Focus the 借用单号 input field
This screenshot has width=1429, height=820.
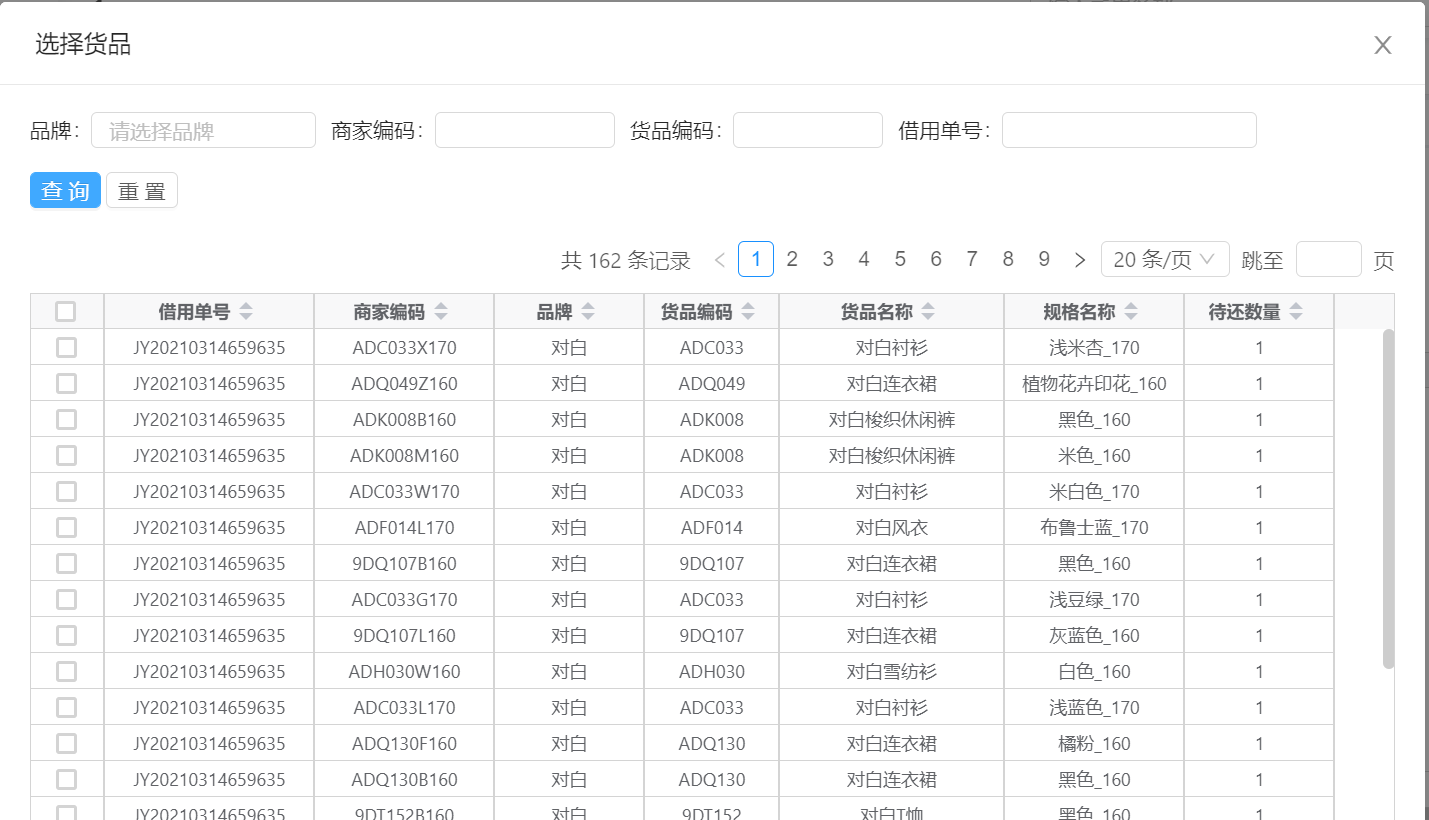1128,131
